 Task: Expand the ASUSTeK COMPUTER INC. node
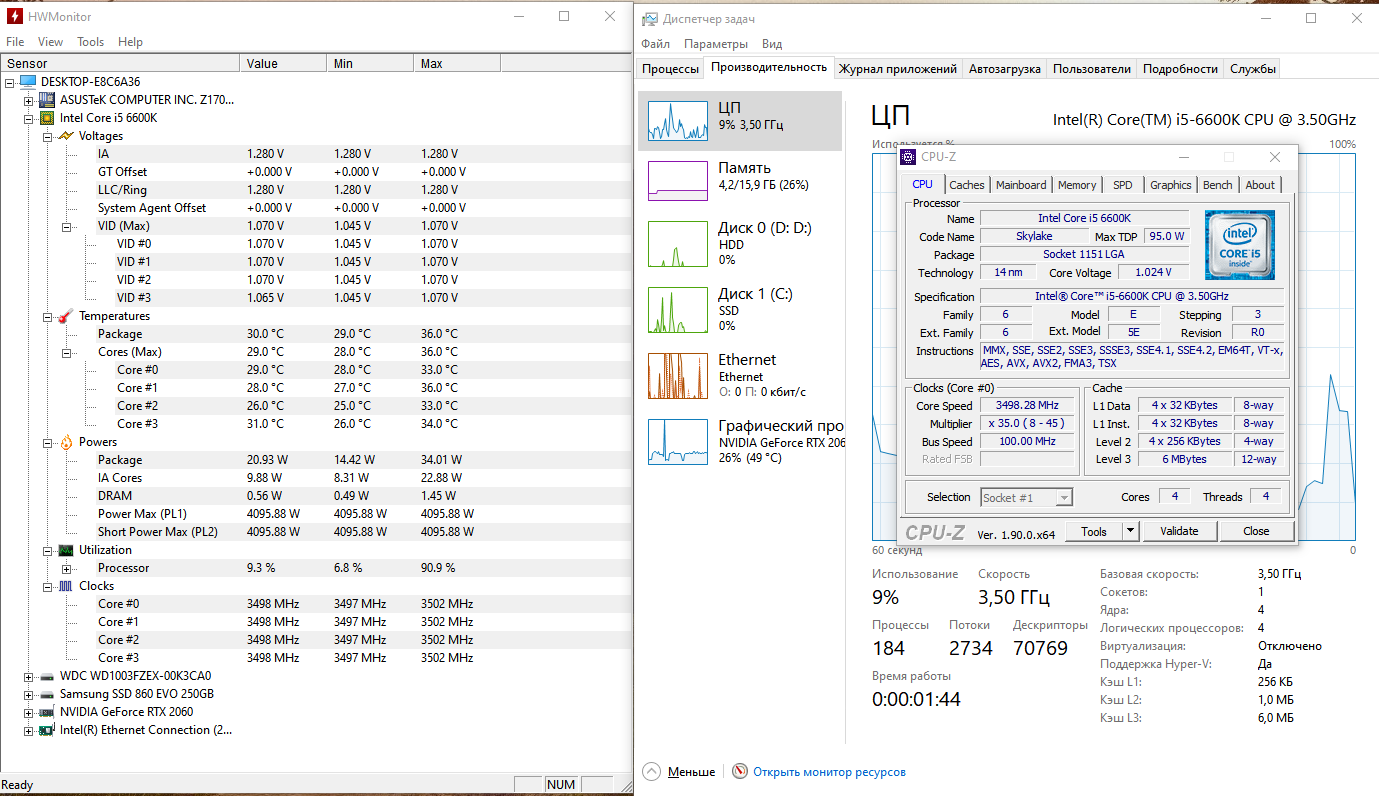(x=29, y=100)
